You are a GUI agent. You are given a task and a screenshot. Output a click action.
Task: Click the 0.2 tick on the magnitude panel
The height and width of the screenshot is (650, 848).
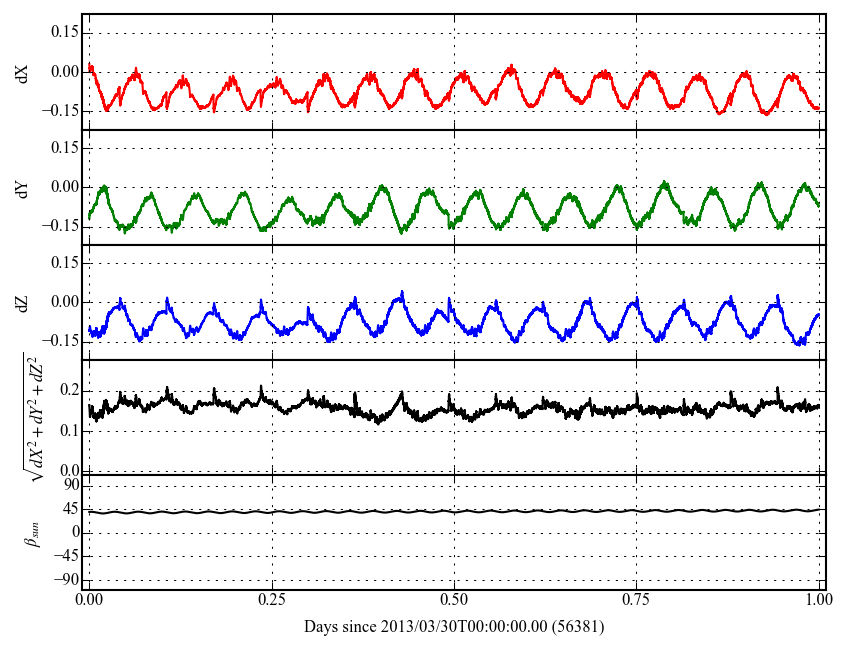pos(68,390)
